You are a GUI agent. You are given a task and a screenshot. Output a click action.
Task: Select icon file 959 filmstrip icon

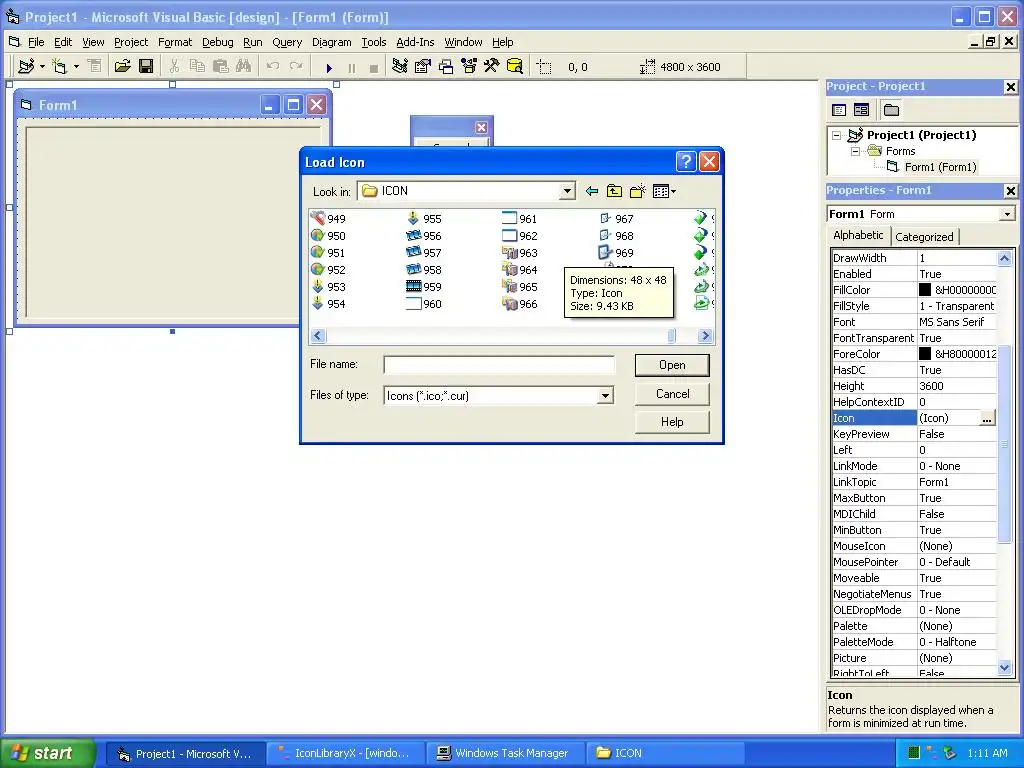pyautogui.click(x=424, y=287)
